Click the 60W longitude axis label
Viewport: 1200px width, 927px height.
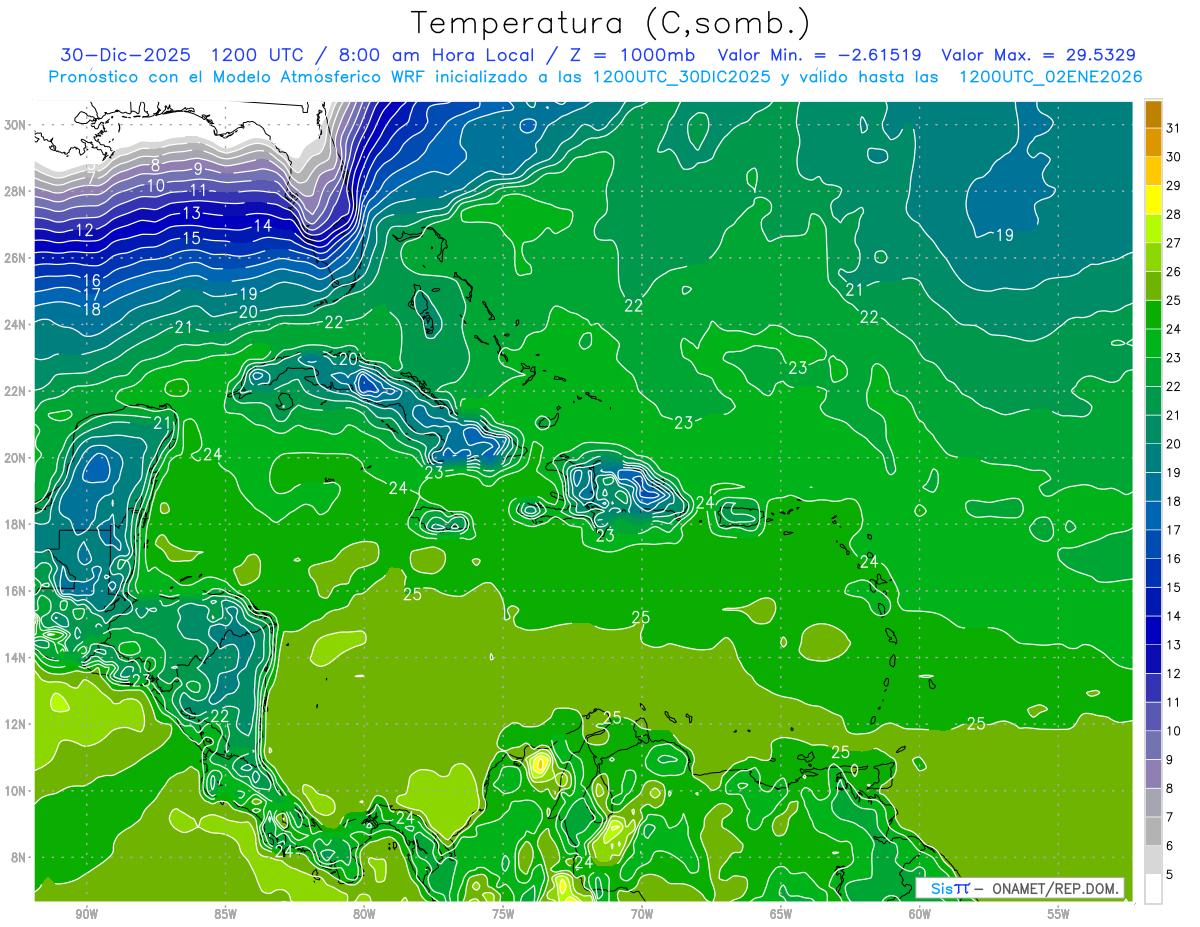[x=920, y=915]
